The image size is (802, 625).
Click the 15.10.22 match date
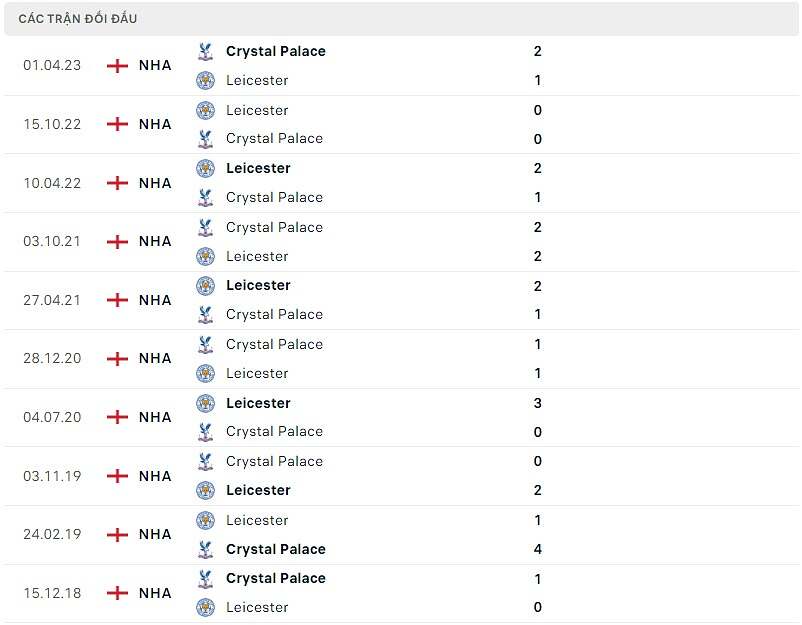pos(52,124)
